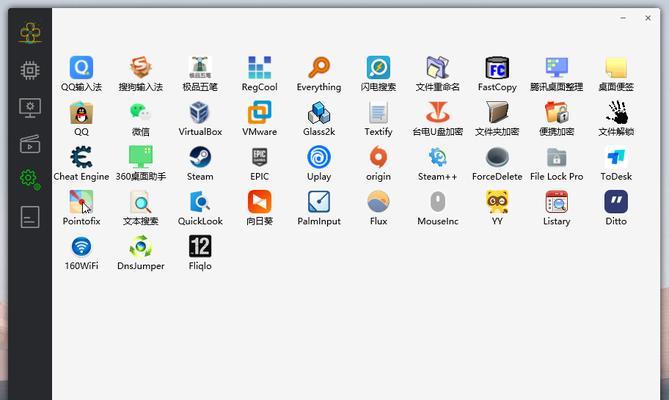Launch Uplay
Image resolution: width=669 pixels, height=400 pixels.
click(319, 157)
